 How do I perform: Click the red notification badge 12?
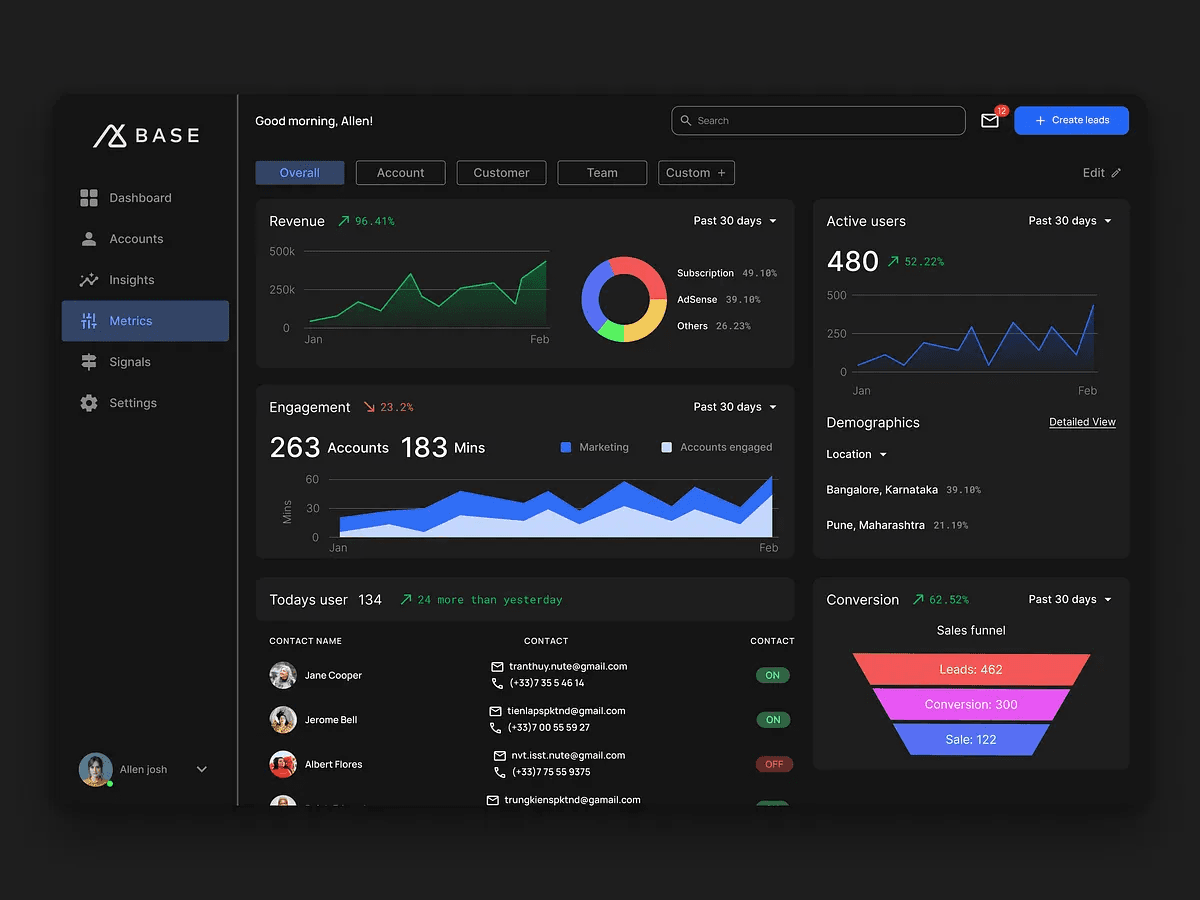pos(1001,111)
